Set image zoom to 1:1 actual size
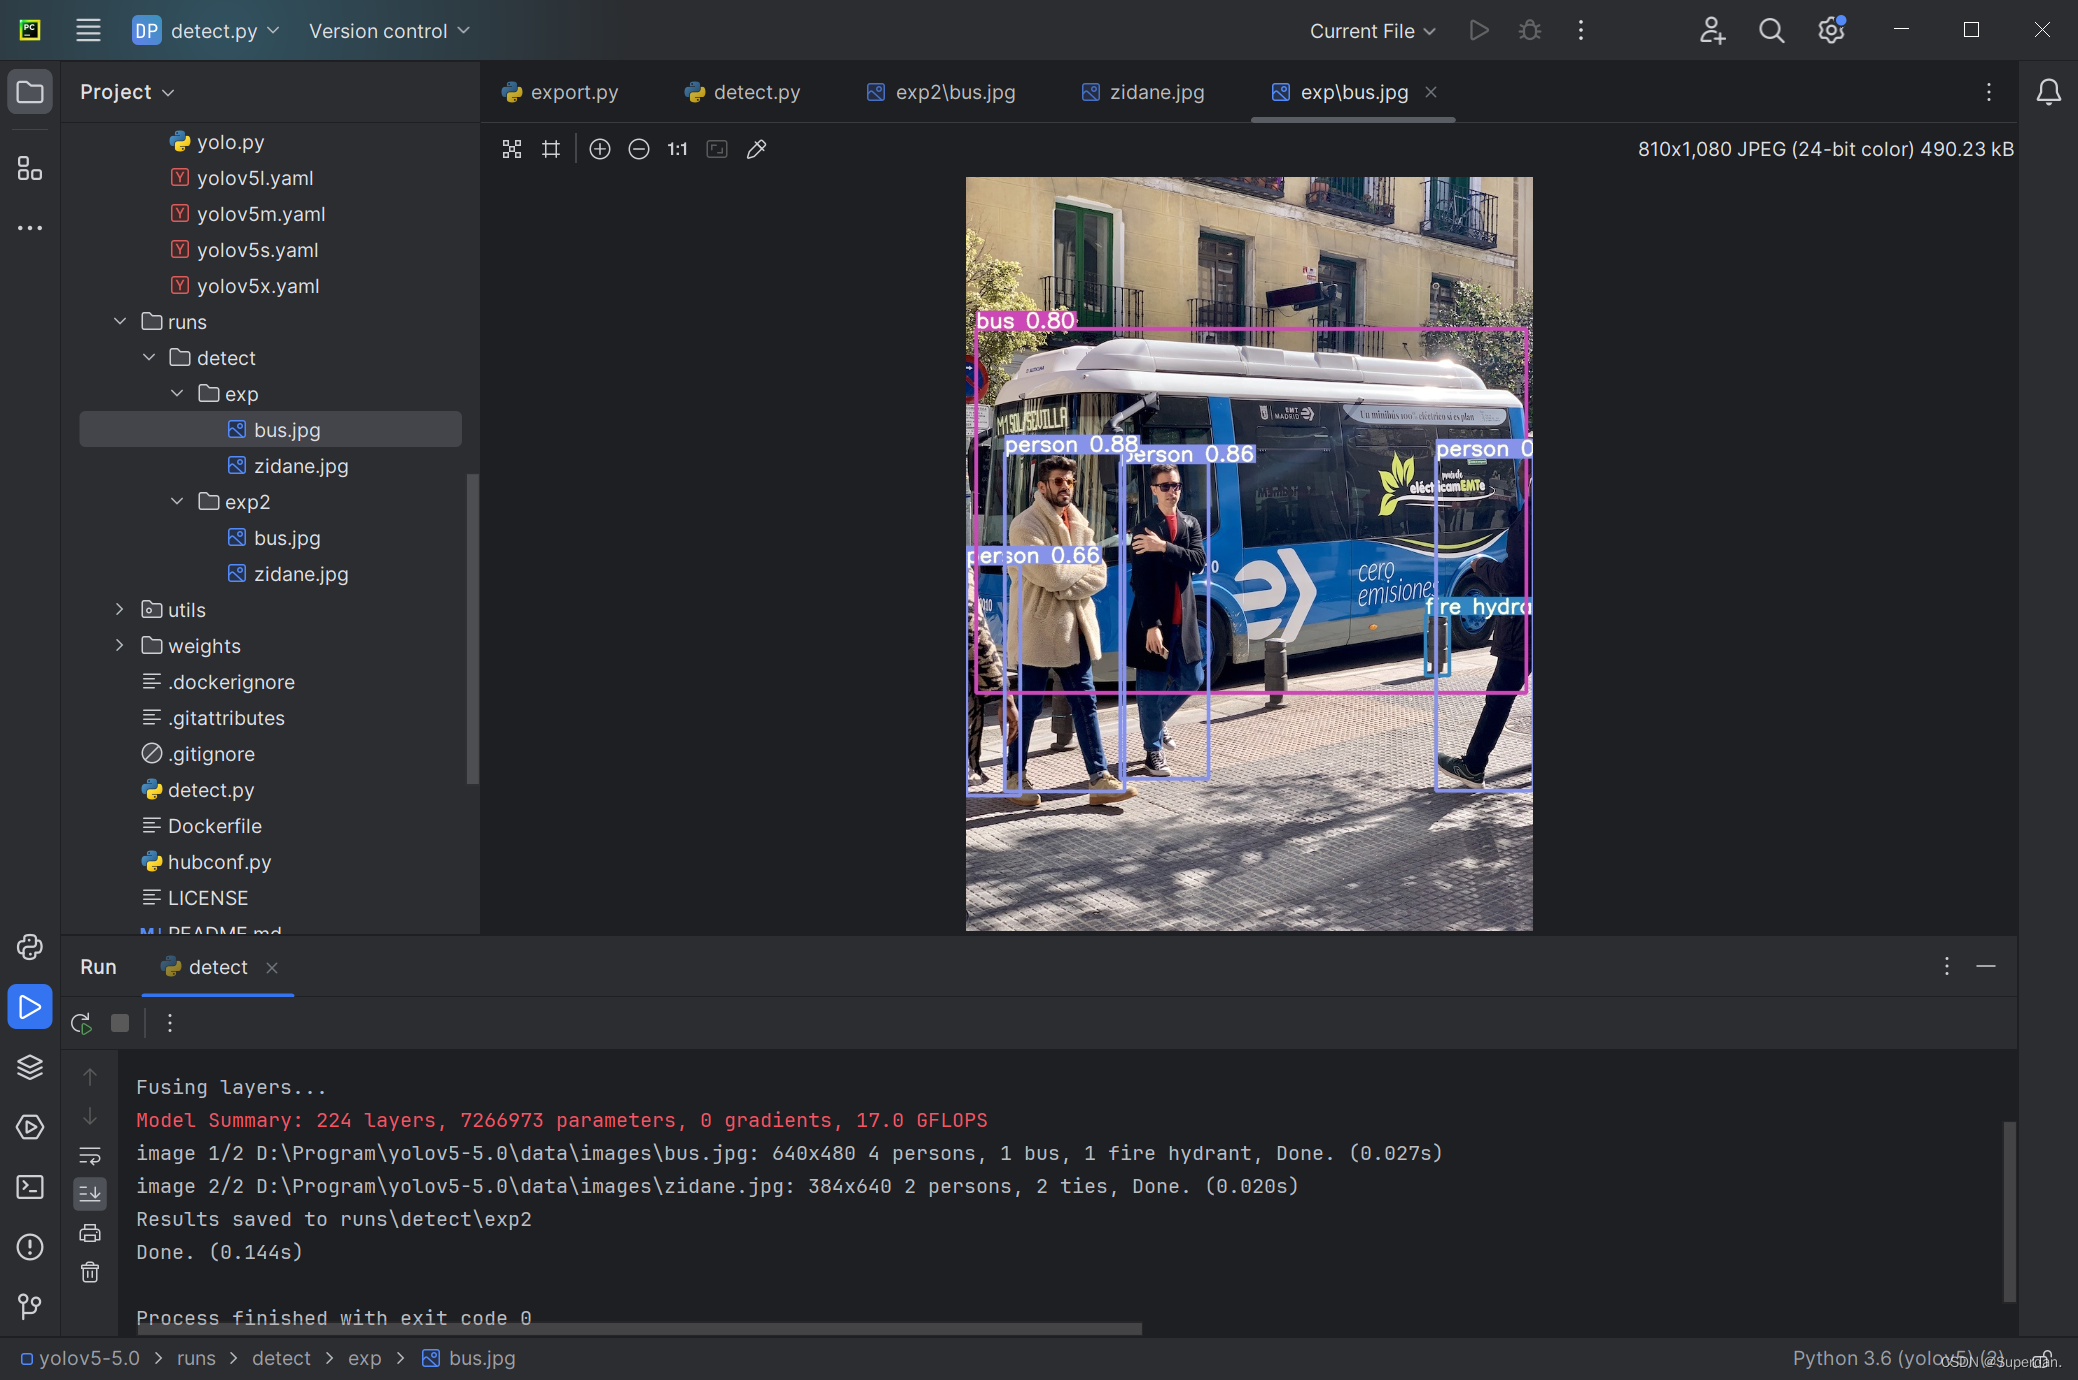This screenshot has width=2078, height=1380. click(678, 149)
